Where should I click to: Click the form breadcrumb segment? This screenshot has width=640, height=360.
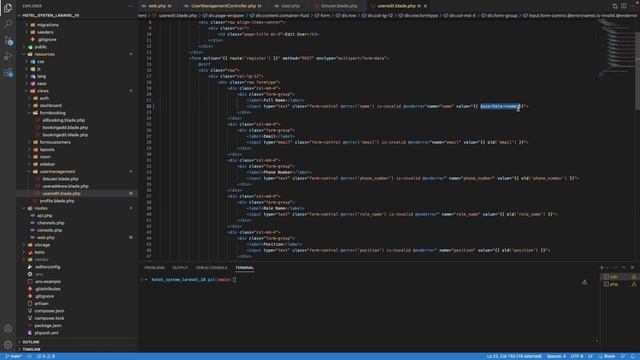[x=322, y=16]
